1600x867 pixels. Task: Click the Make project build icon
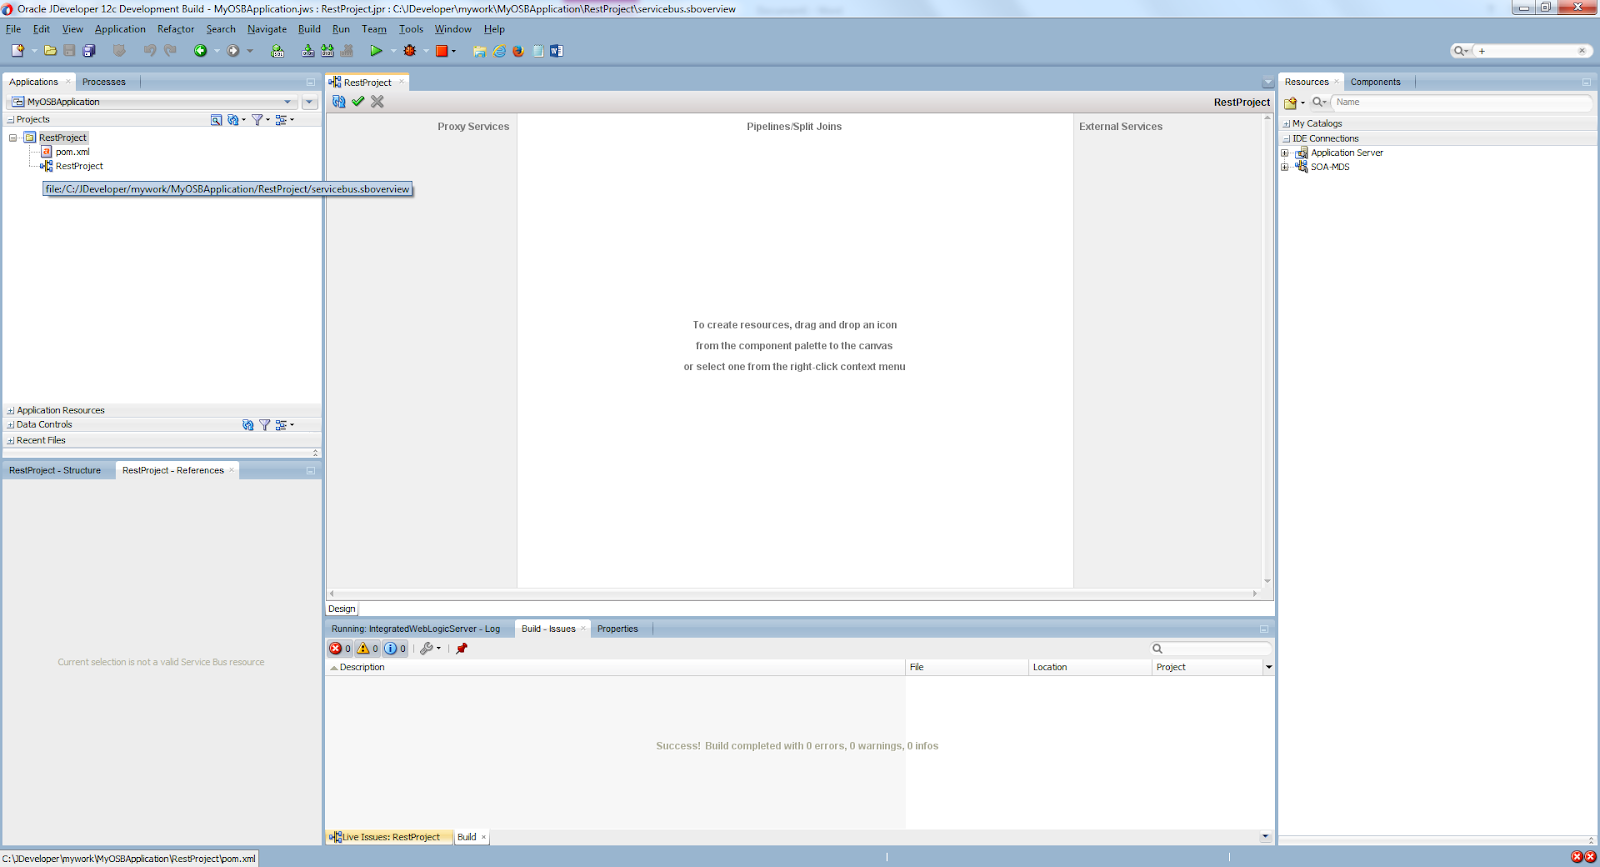[x=308, y=50]
